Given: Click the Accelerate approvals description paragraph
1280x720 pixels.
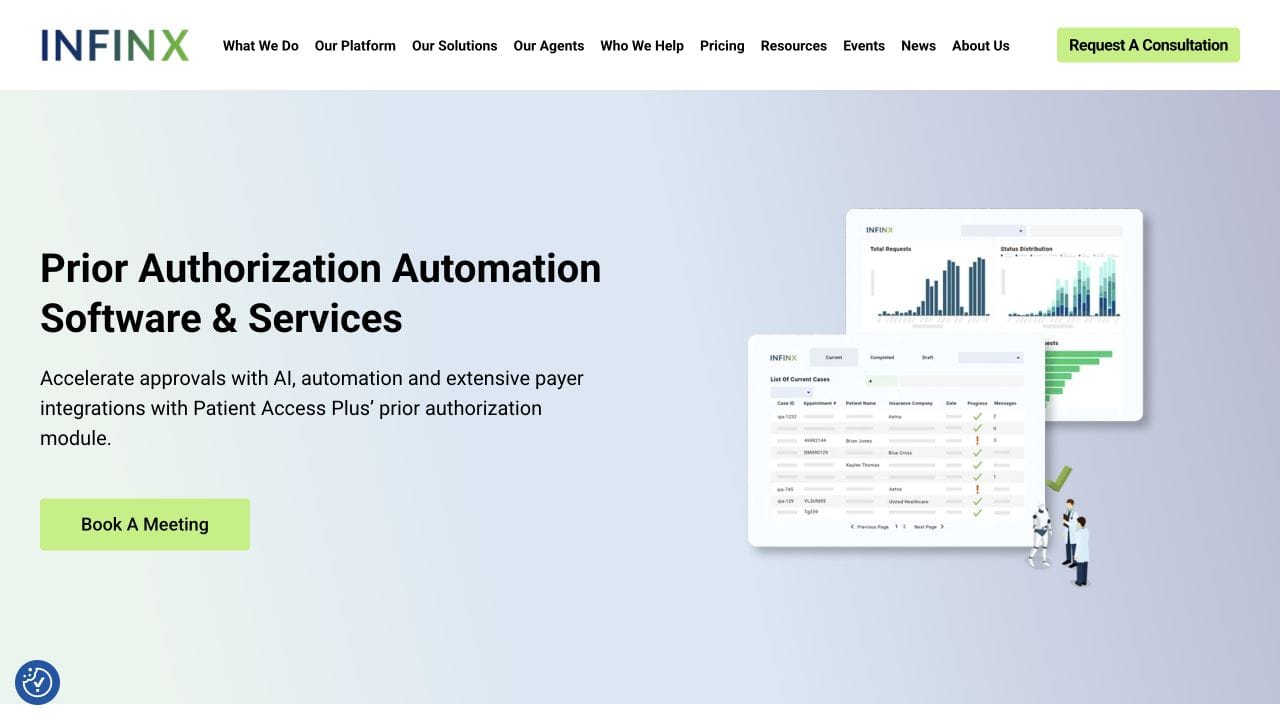Looking at the screenshot, I should click(x=312, y=408).
